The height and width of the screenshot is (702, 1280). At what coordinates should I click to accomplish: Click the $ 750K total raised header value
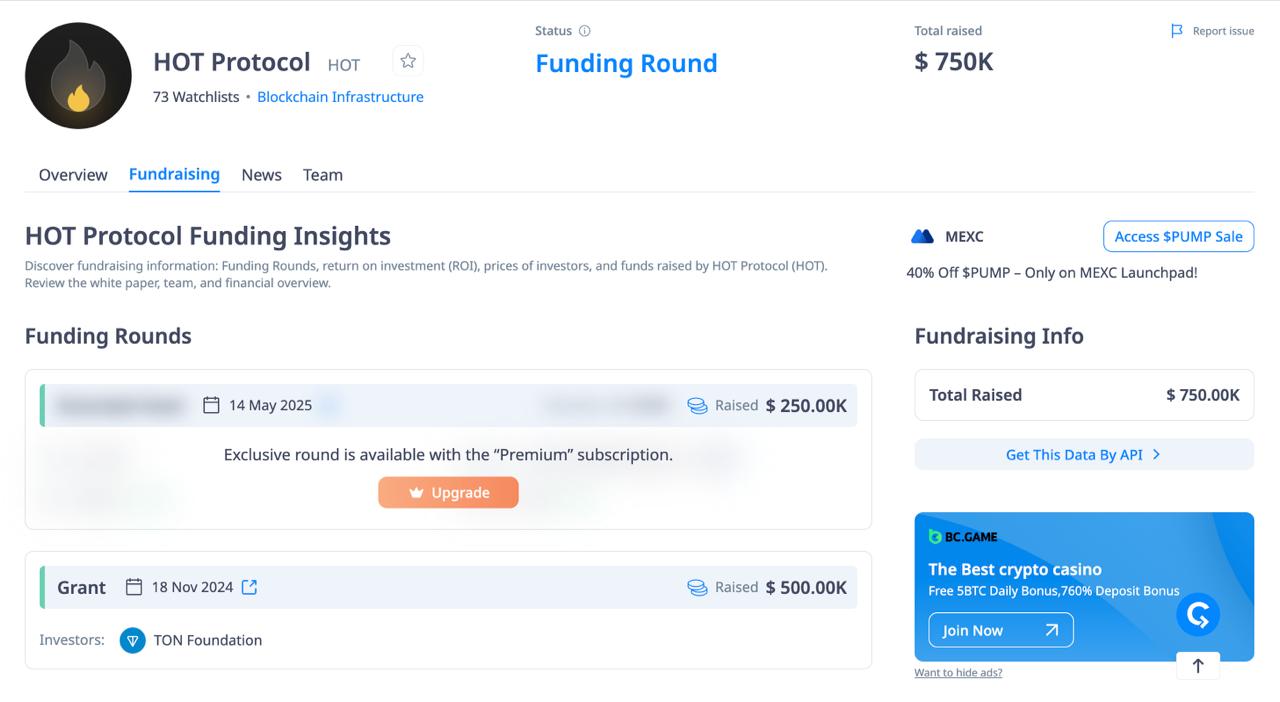[954, 62]
